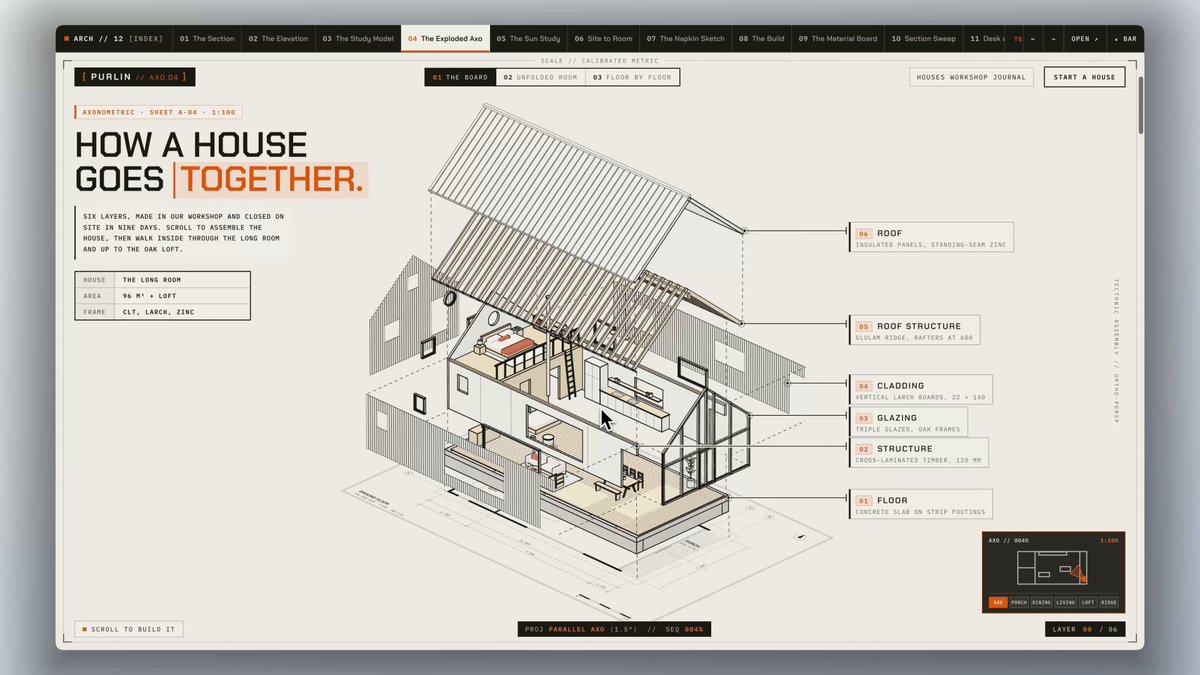Viewport: 1200px width, 675px height.
Task: Switch to the 01 The Section tab
Action: point(207,39)
